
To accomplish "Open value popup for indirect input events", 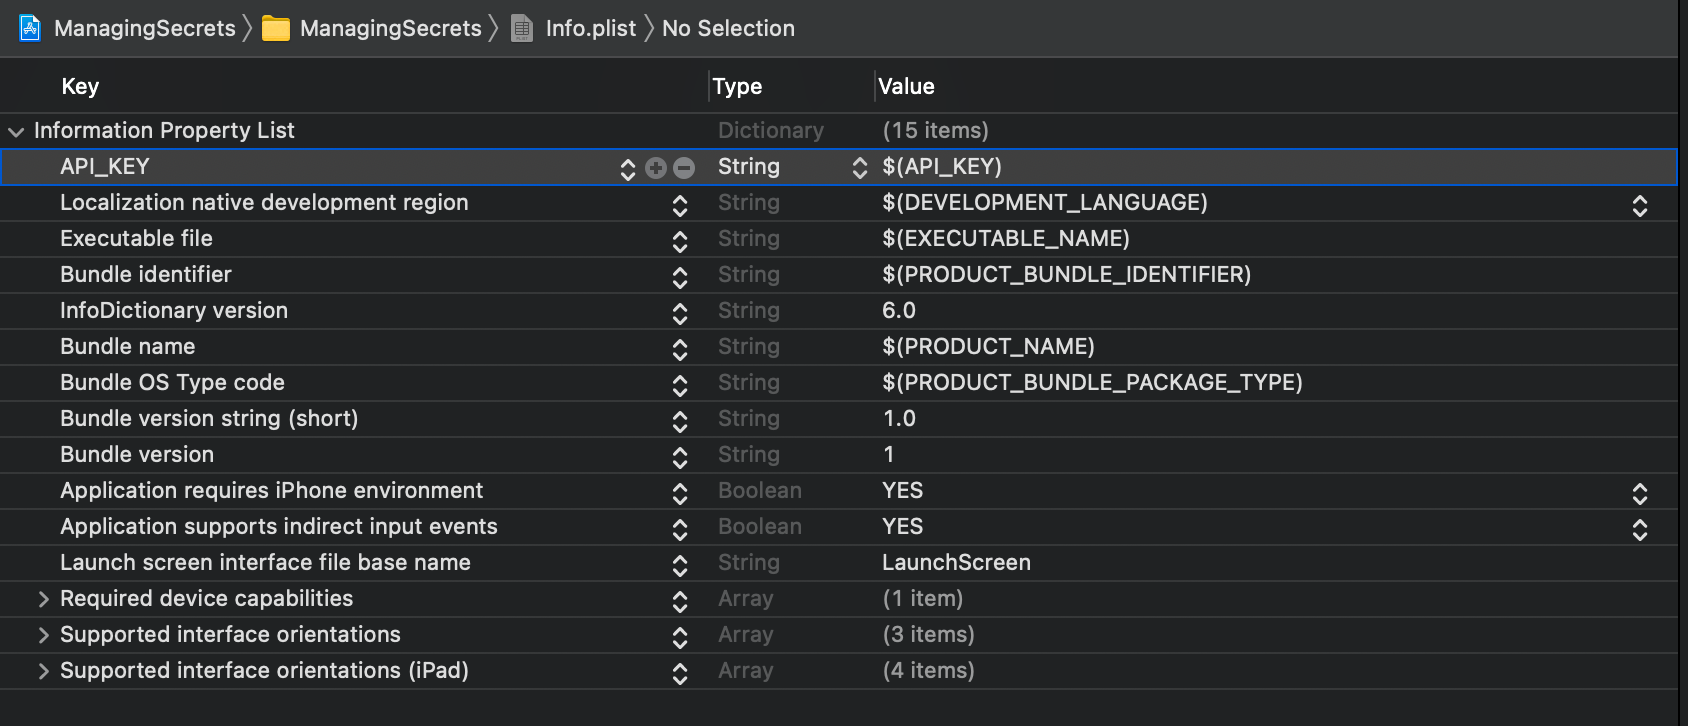I will click(x=1640, y=529).
